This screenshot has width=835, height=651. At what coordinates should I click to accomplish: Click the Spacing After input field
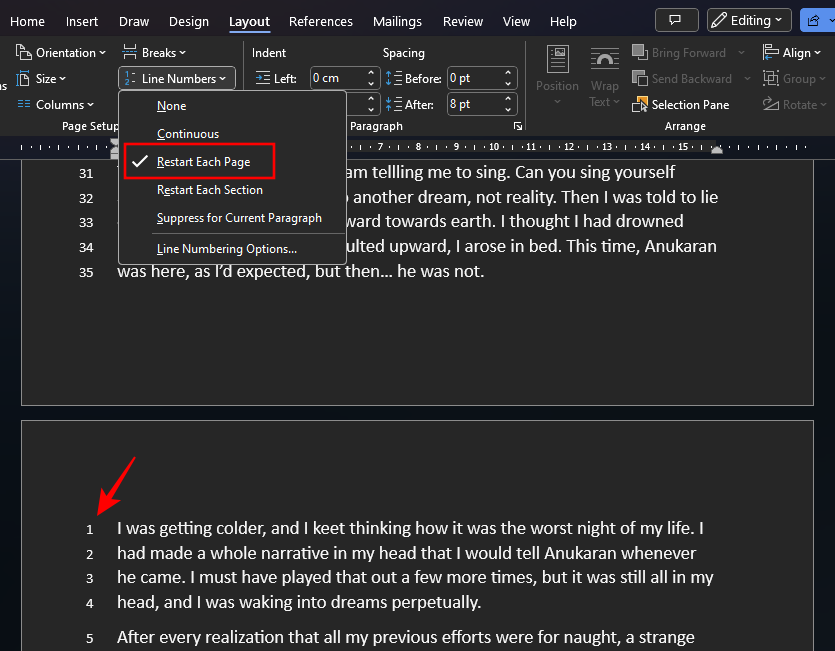475,104
